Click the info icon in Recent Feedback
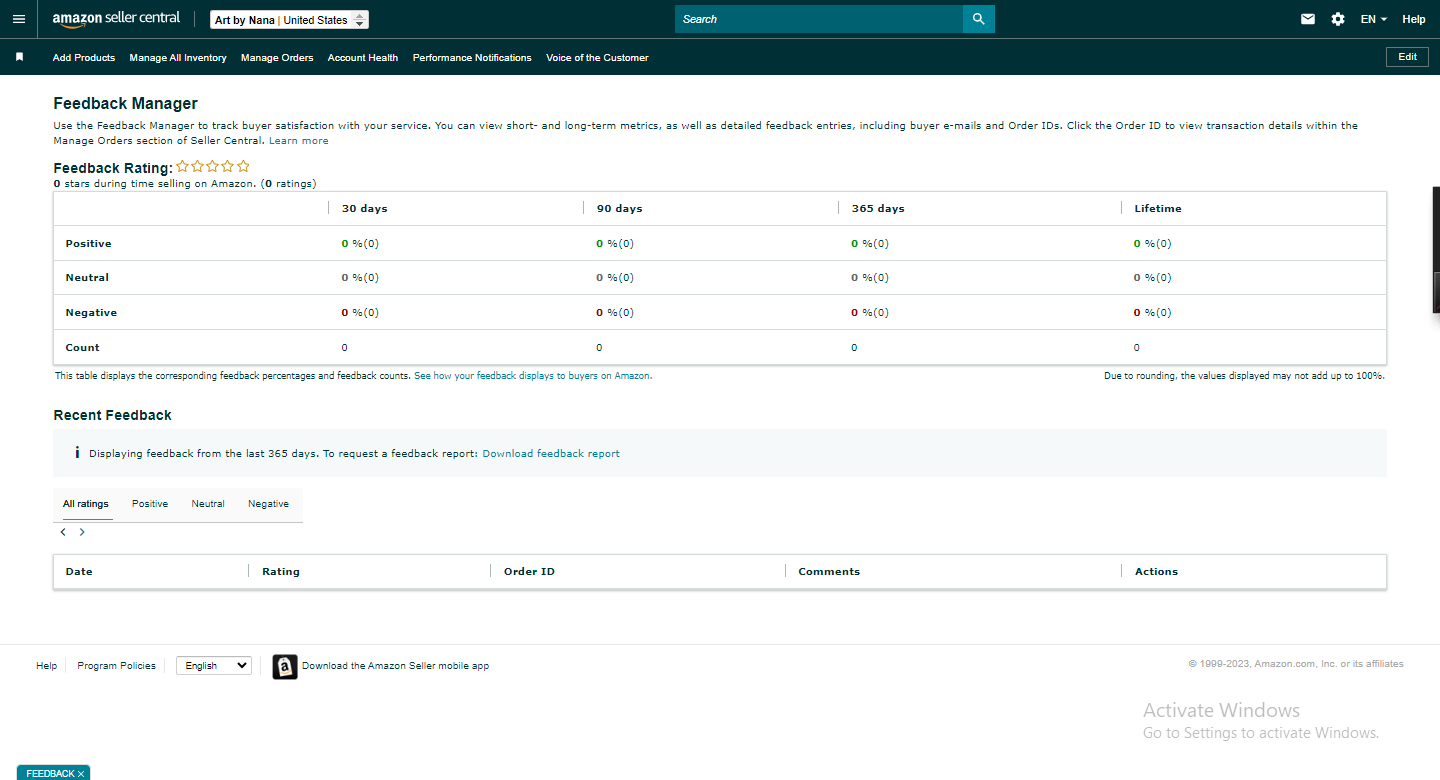 tap(77, 453)
